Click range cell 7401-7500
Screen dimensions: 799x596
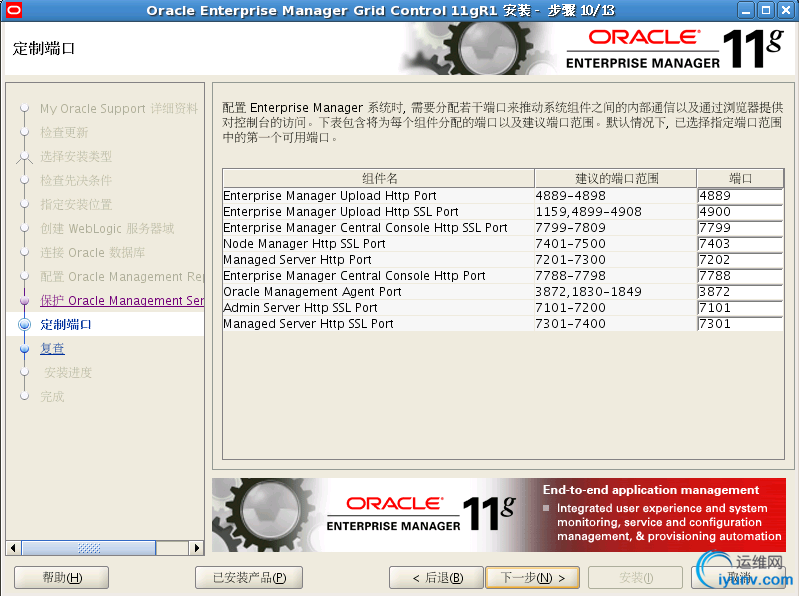[x=615, y=244]
